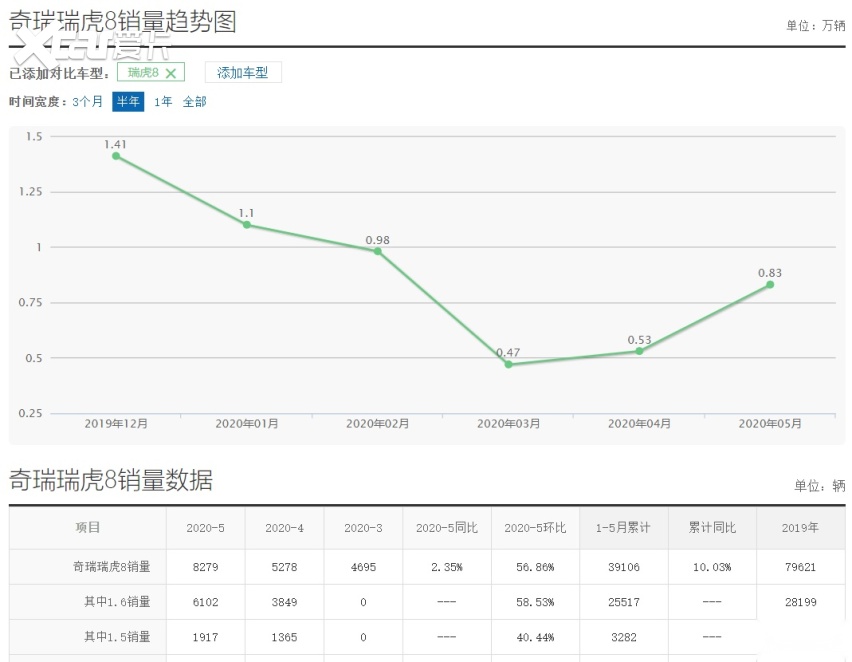Click the 2020年02月 x-axis label
852x662 pixels.
(378, 424)
